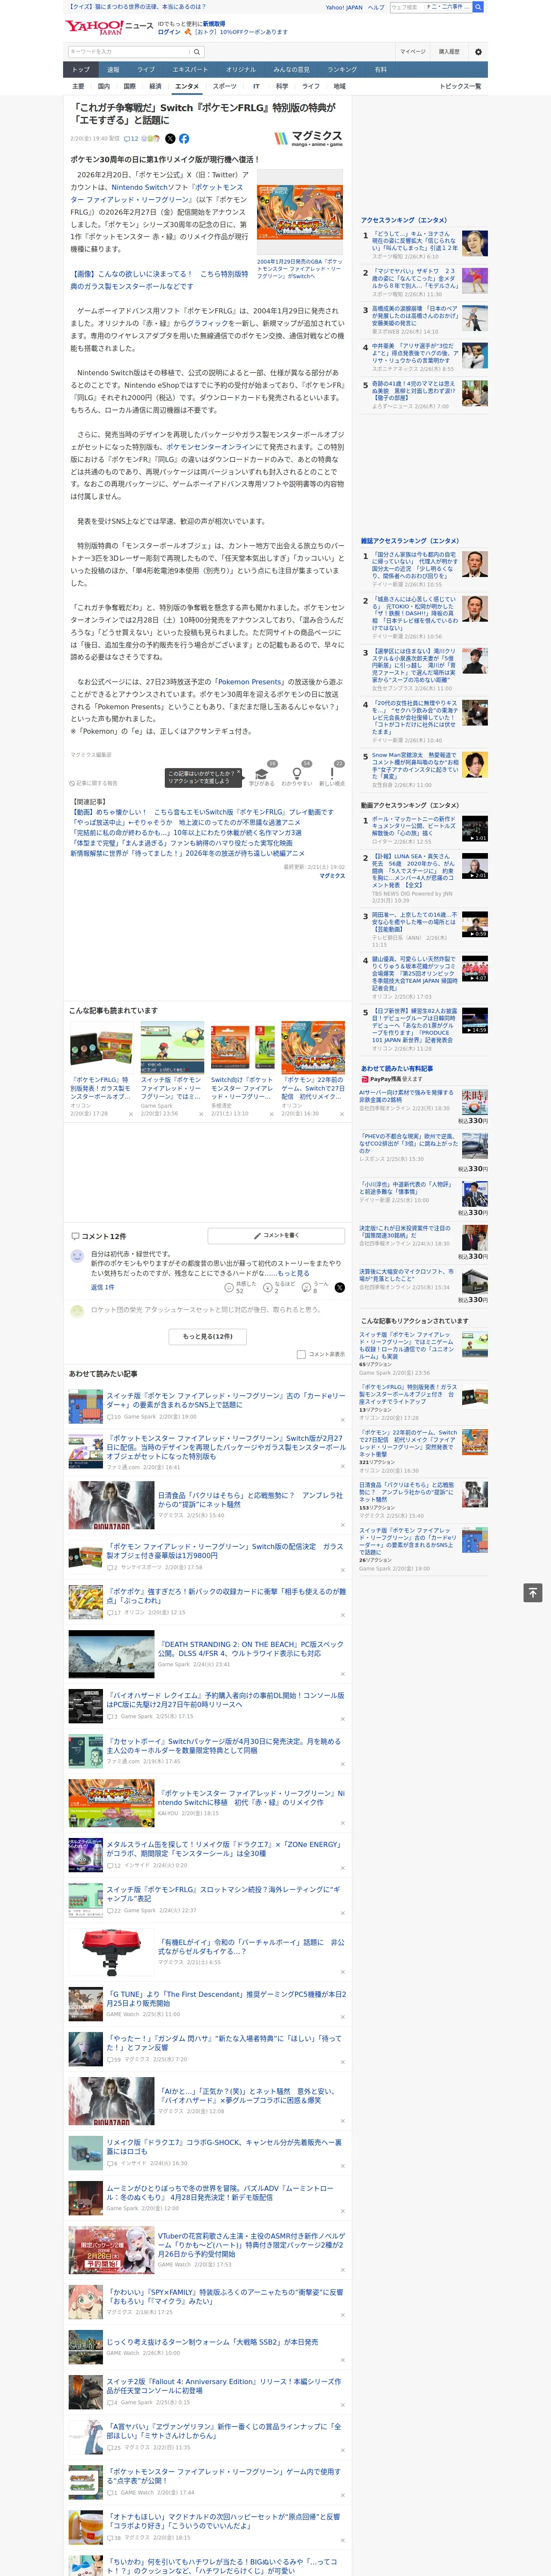
Task: Click the コメントを書く button
Action: [x=276, y=1236]
